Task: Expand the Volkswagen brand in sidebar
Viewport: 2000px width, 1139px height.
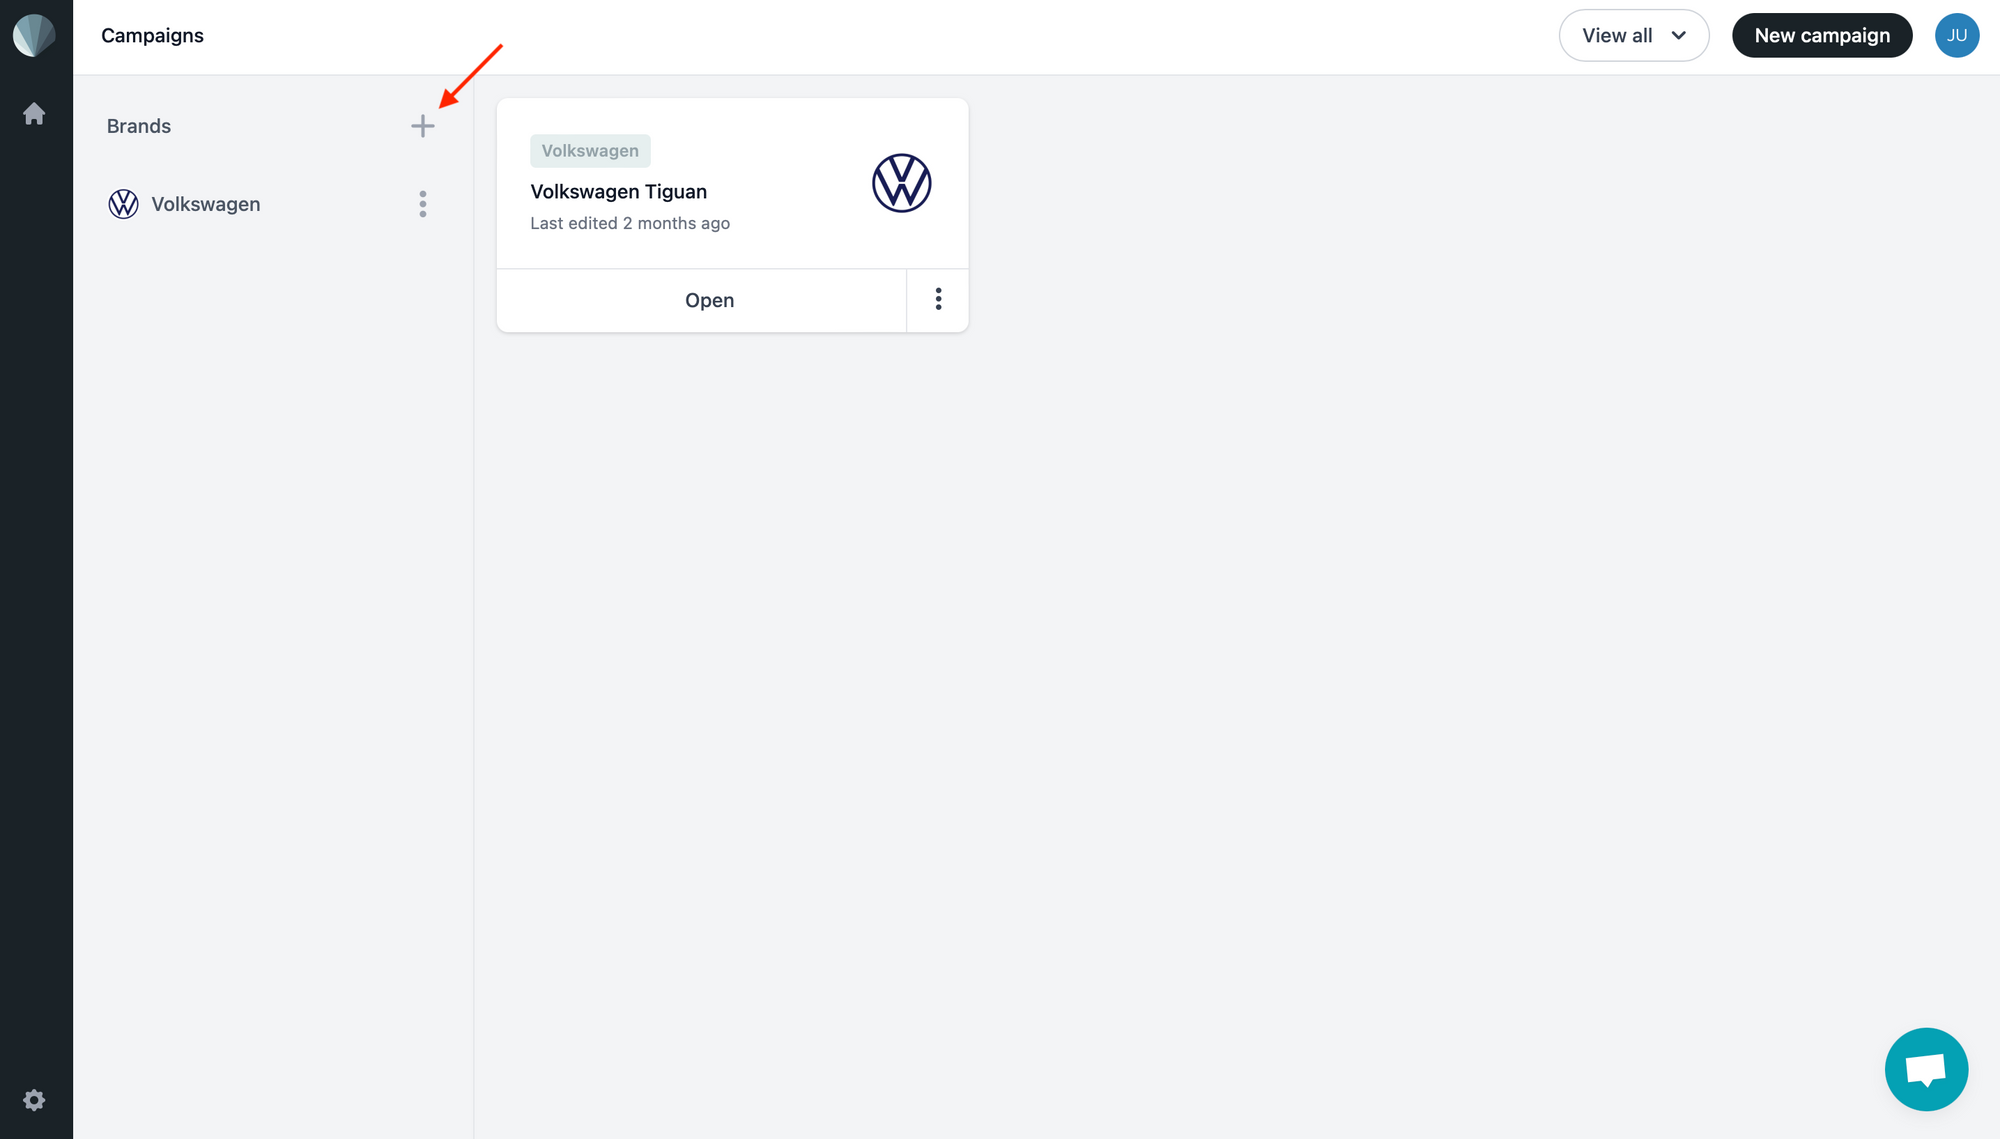Action: 206,203
